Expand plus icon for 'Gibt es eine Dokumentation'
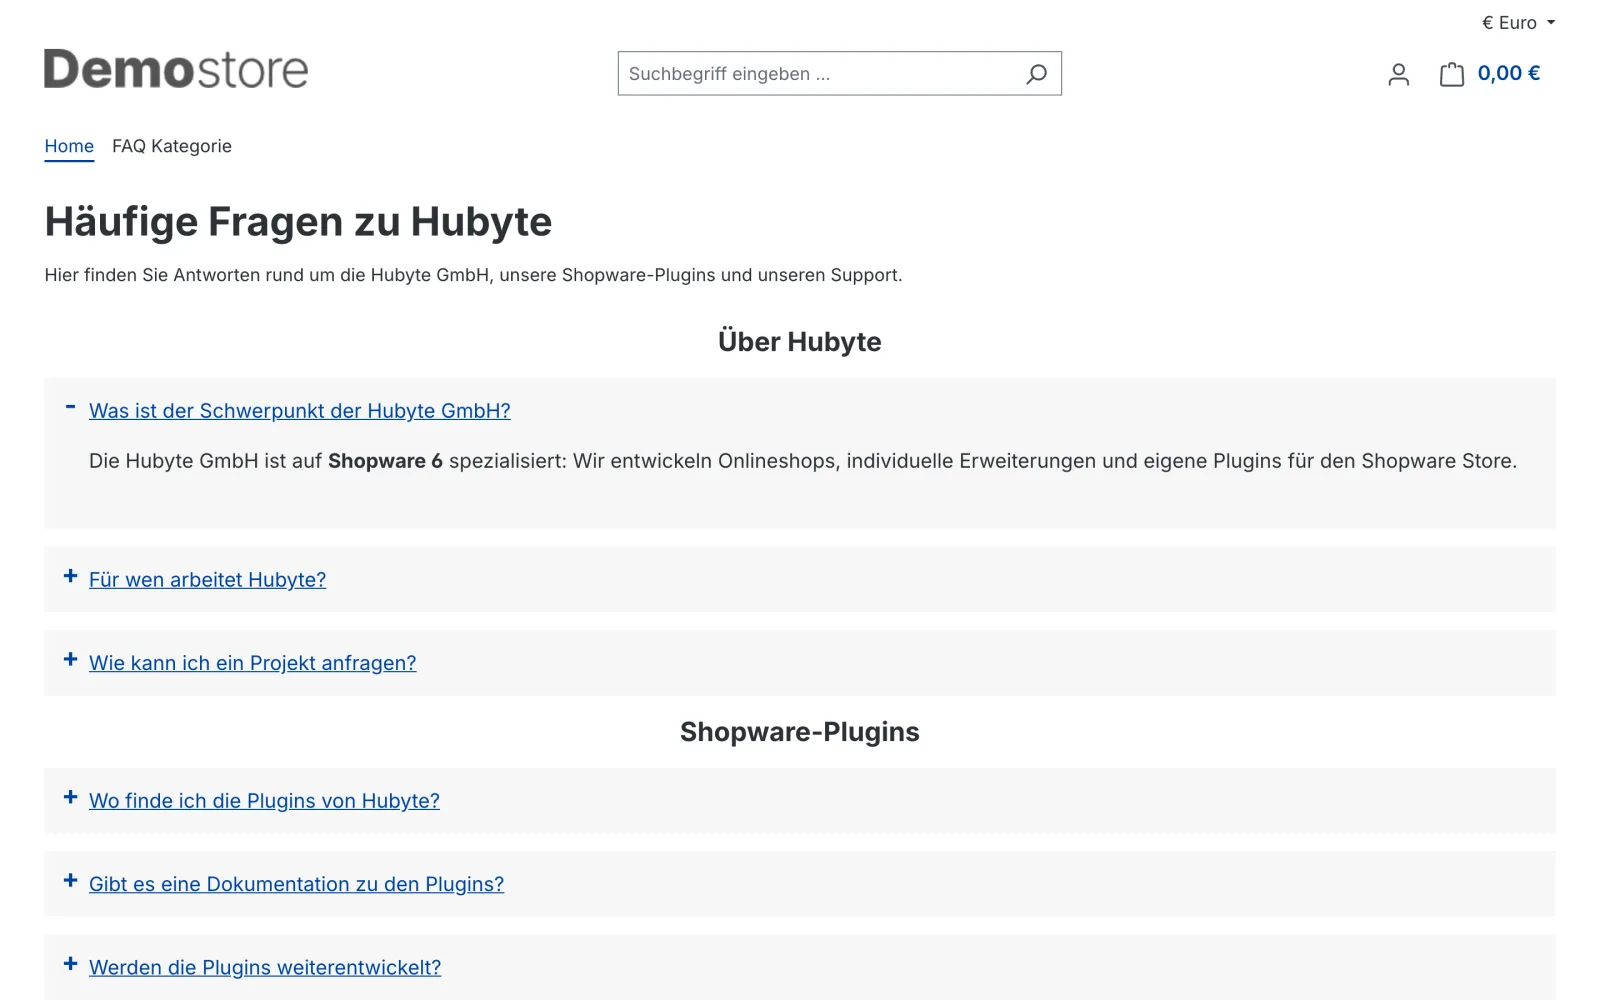 [x=70, y=880]
